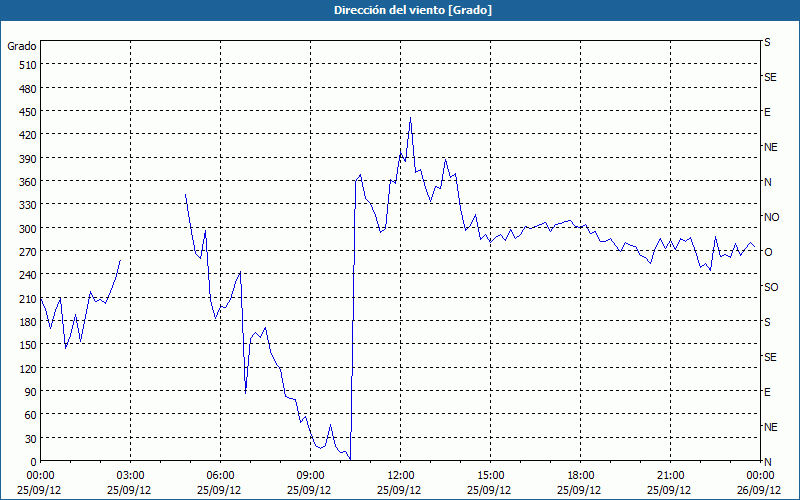
Task: Click the 360 degree axis label
Action: coord(28,182)
